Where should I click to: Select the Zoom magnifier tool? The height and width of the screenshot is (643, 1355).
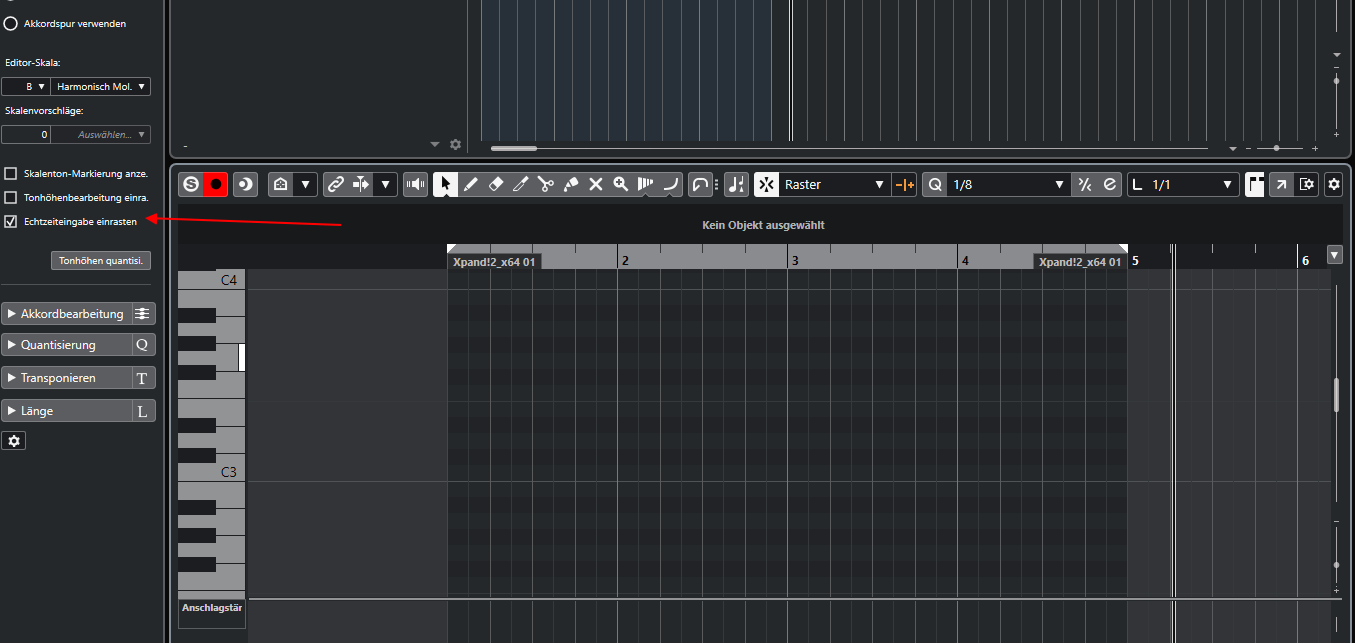point(621,184)
